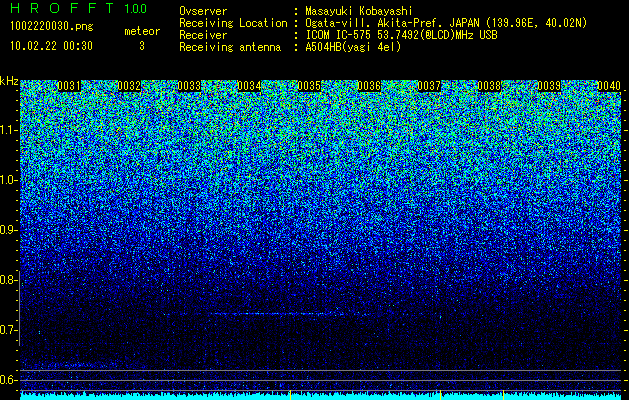Click time marker 0039
The height and width of the screenshot is (400, 629).
pos(549,86)
